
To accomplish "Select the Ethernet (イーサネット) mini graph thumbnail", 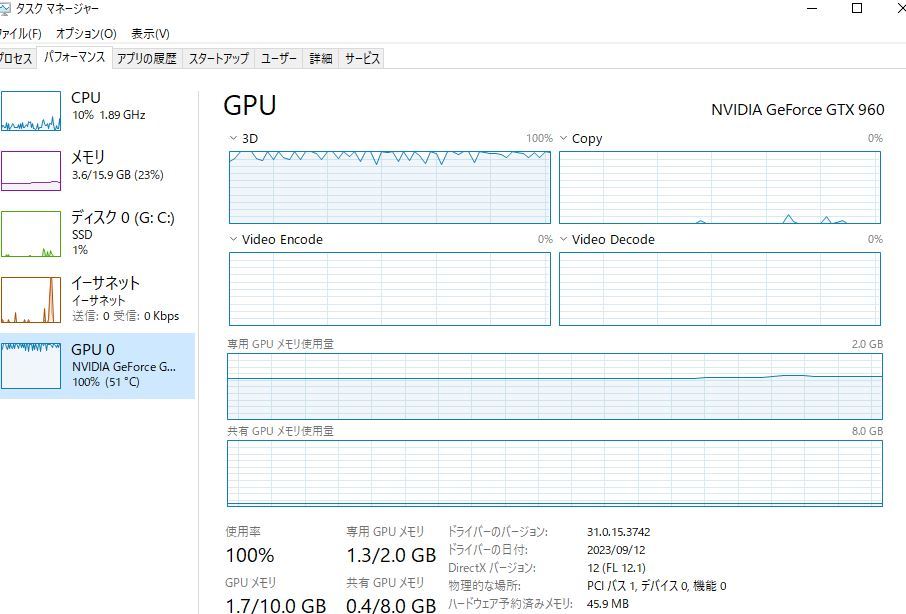I will [31, 299].
